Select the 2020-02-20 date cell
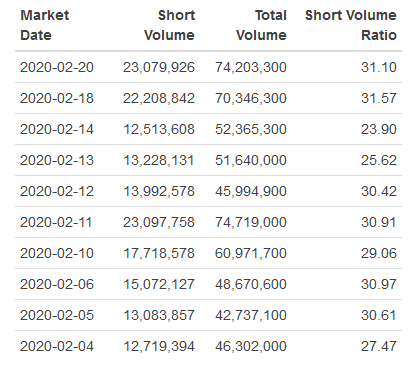Viewport: 416px width, 381px height. pyautogui.click(x=57, y=67)
